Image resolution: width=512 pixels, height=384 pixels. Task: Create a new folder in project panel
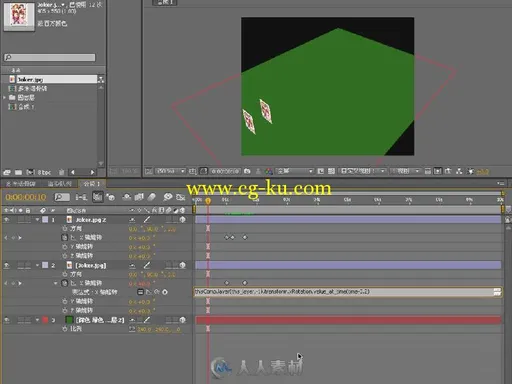(18, 172)
